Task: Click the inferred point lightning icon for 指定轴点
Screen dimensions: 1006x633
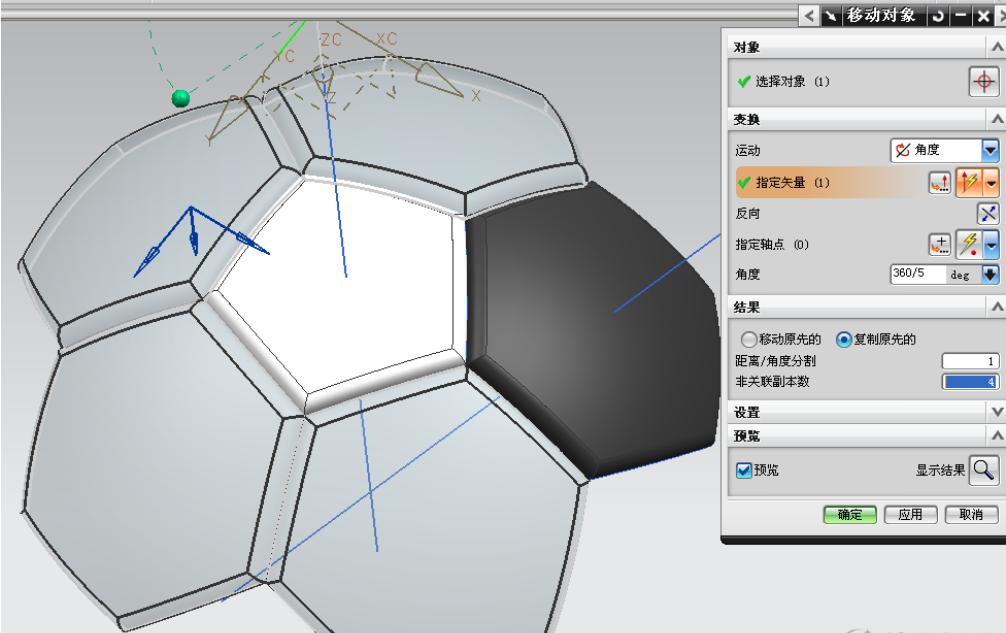Action: pyautogui.click(x=969, y=243)
